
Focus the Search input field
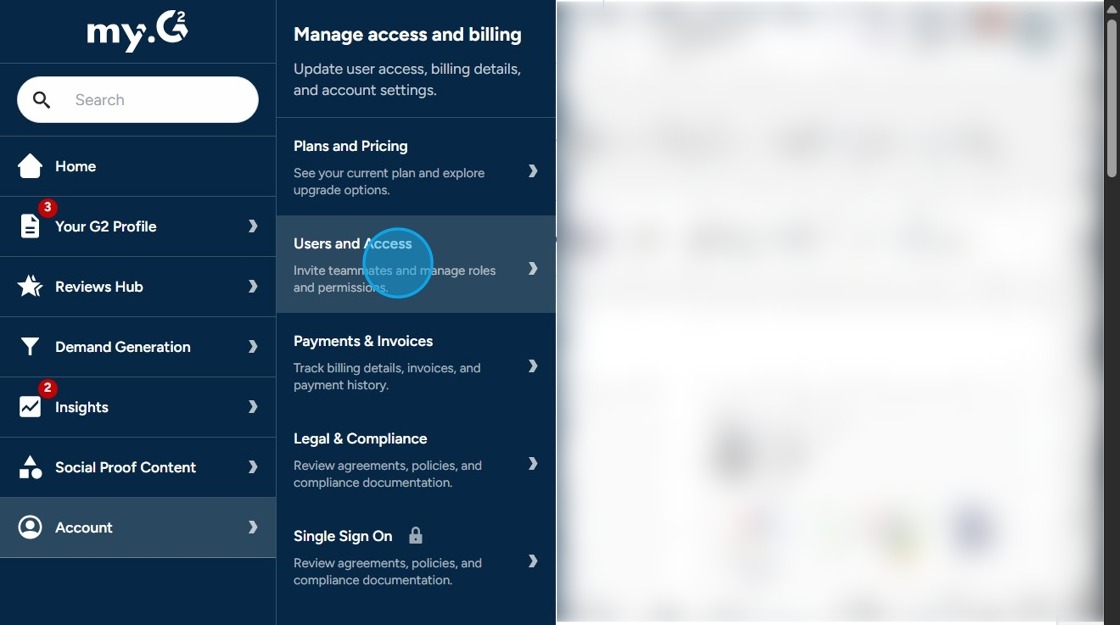(x=138, y=99)
